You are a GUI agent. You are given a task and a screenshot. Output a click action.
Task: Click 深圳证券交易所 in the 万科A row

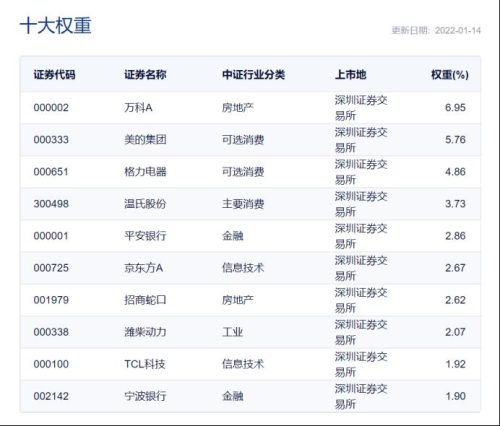point(361,108)
